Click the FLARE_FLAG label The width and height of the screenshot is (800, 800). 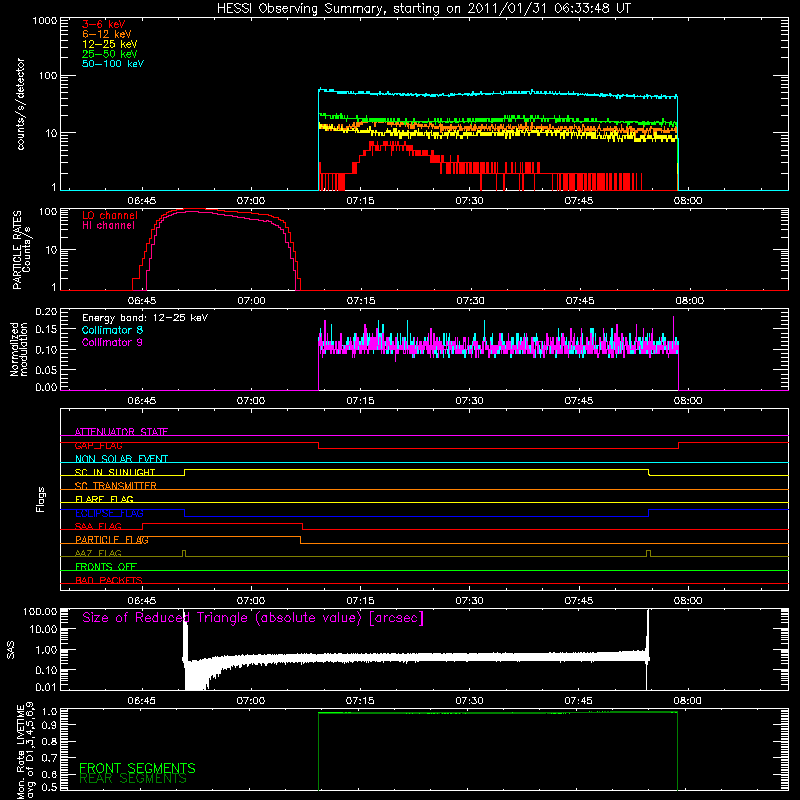(104, 499)
